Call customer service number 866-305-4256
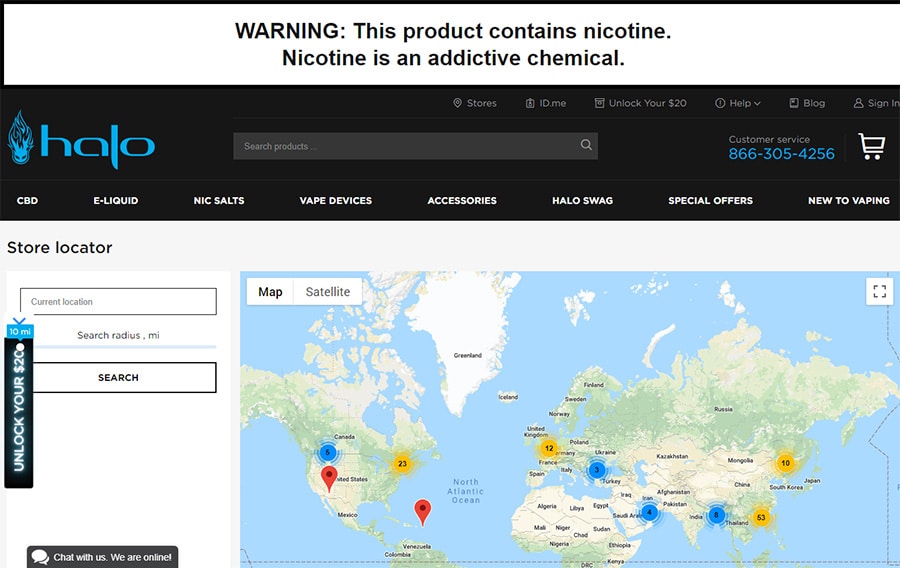The height and width of the screenshot is (568, 900). (x=781, y=154)
